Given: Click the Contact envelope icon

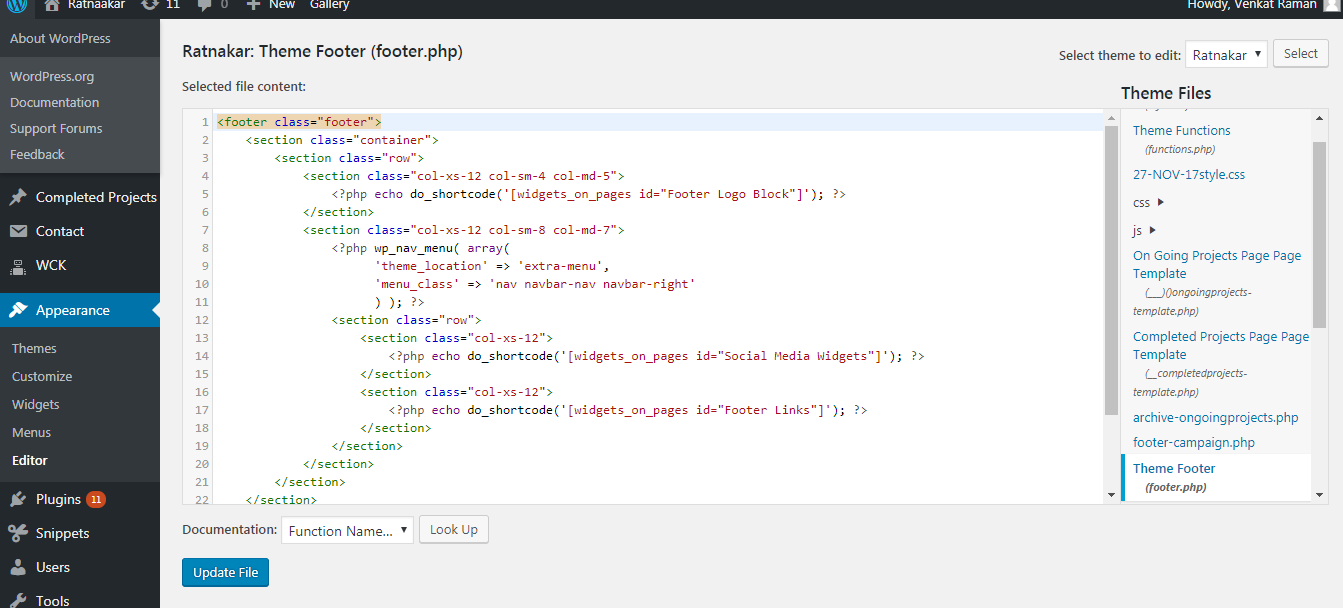Looking at the screenshot, I should 18,231.
